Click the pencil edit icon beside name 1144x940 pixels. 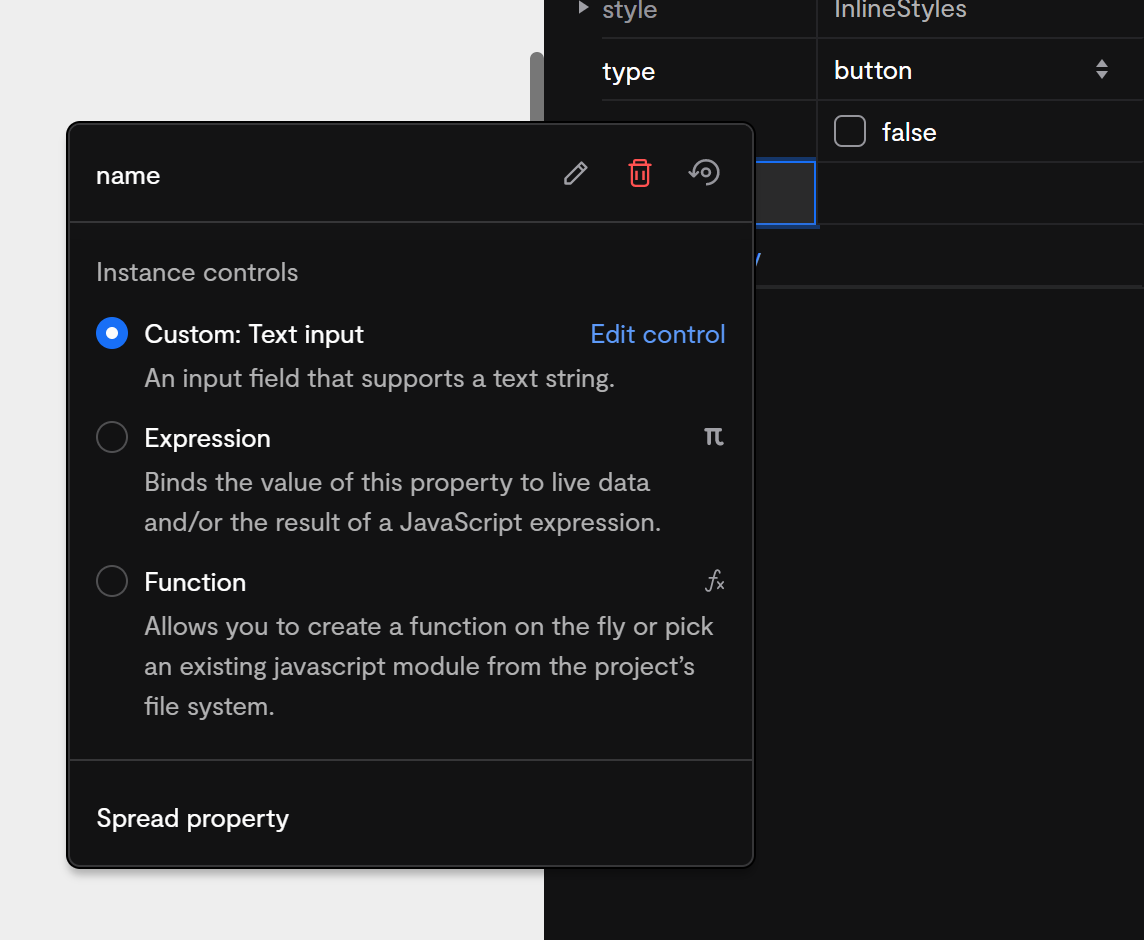pyautogui.click(x=576, y=174)
